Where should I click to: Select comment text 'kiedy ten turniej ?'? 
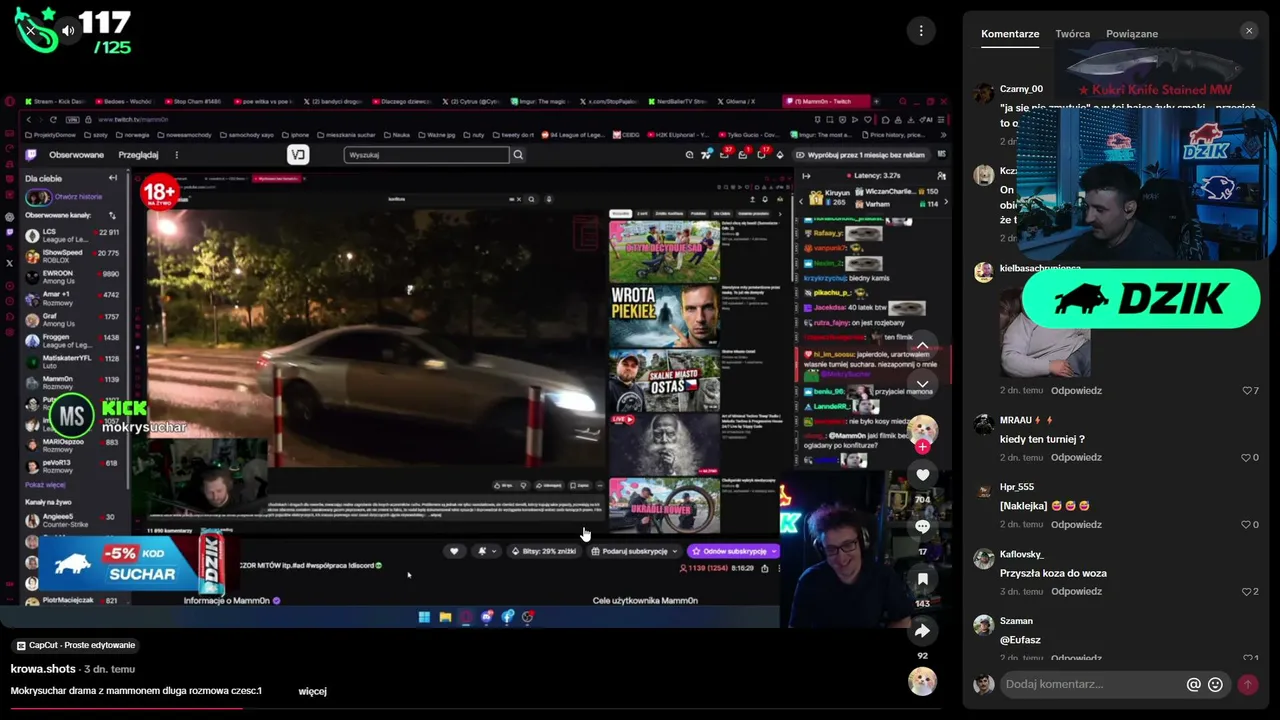click(1042, 439)
